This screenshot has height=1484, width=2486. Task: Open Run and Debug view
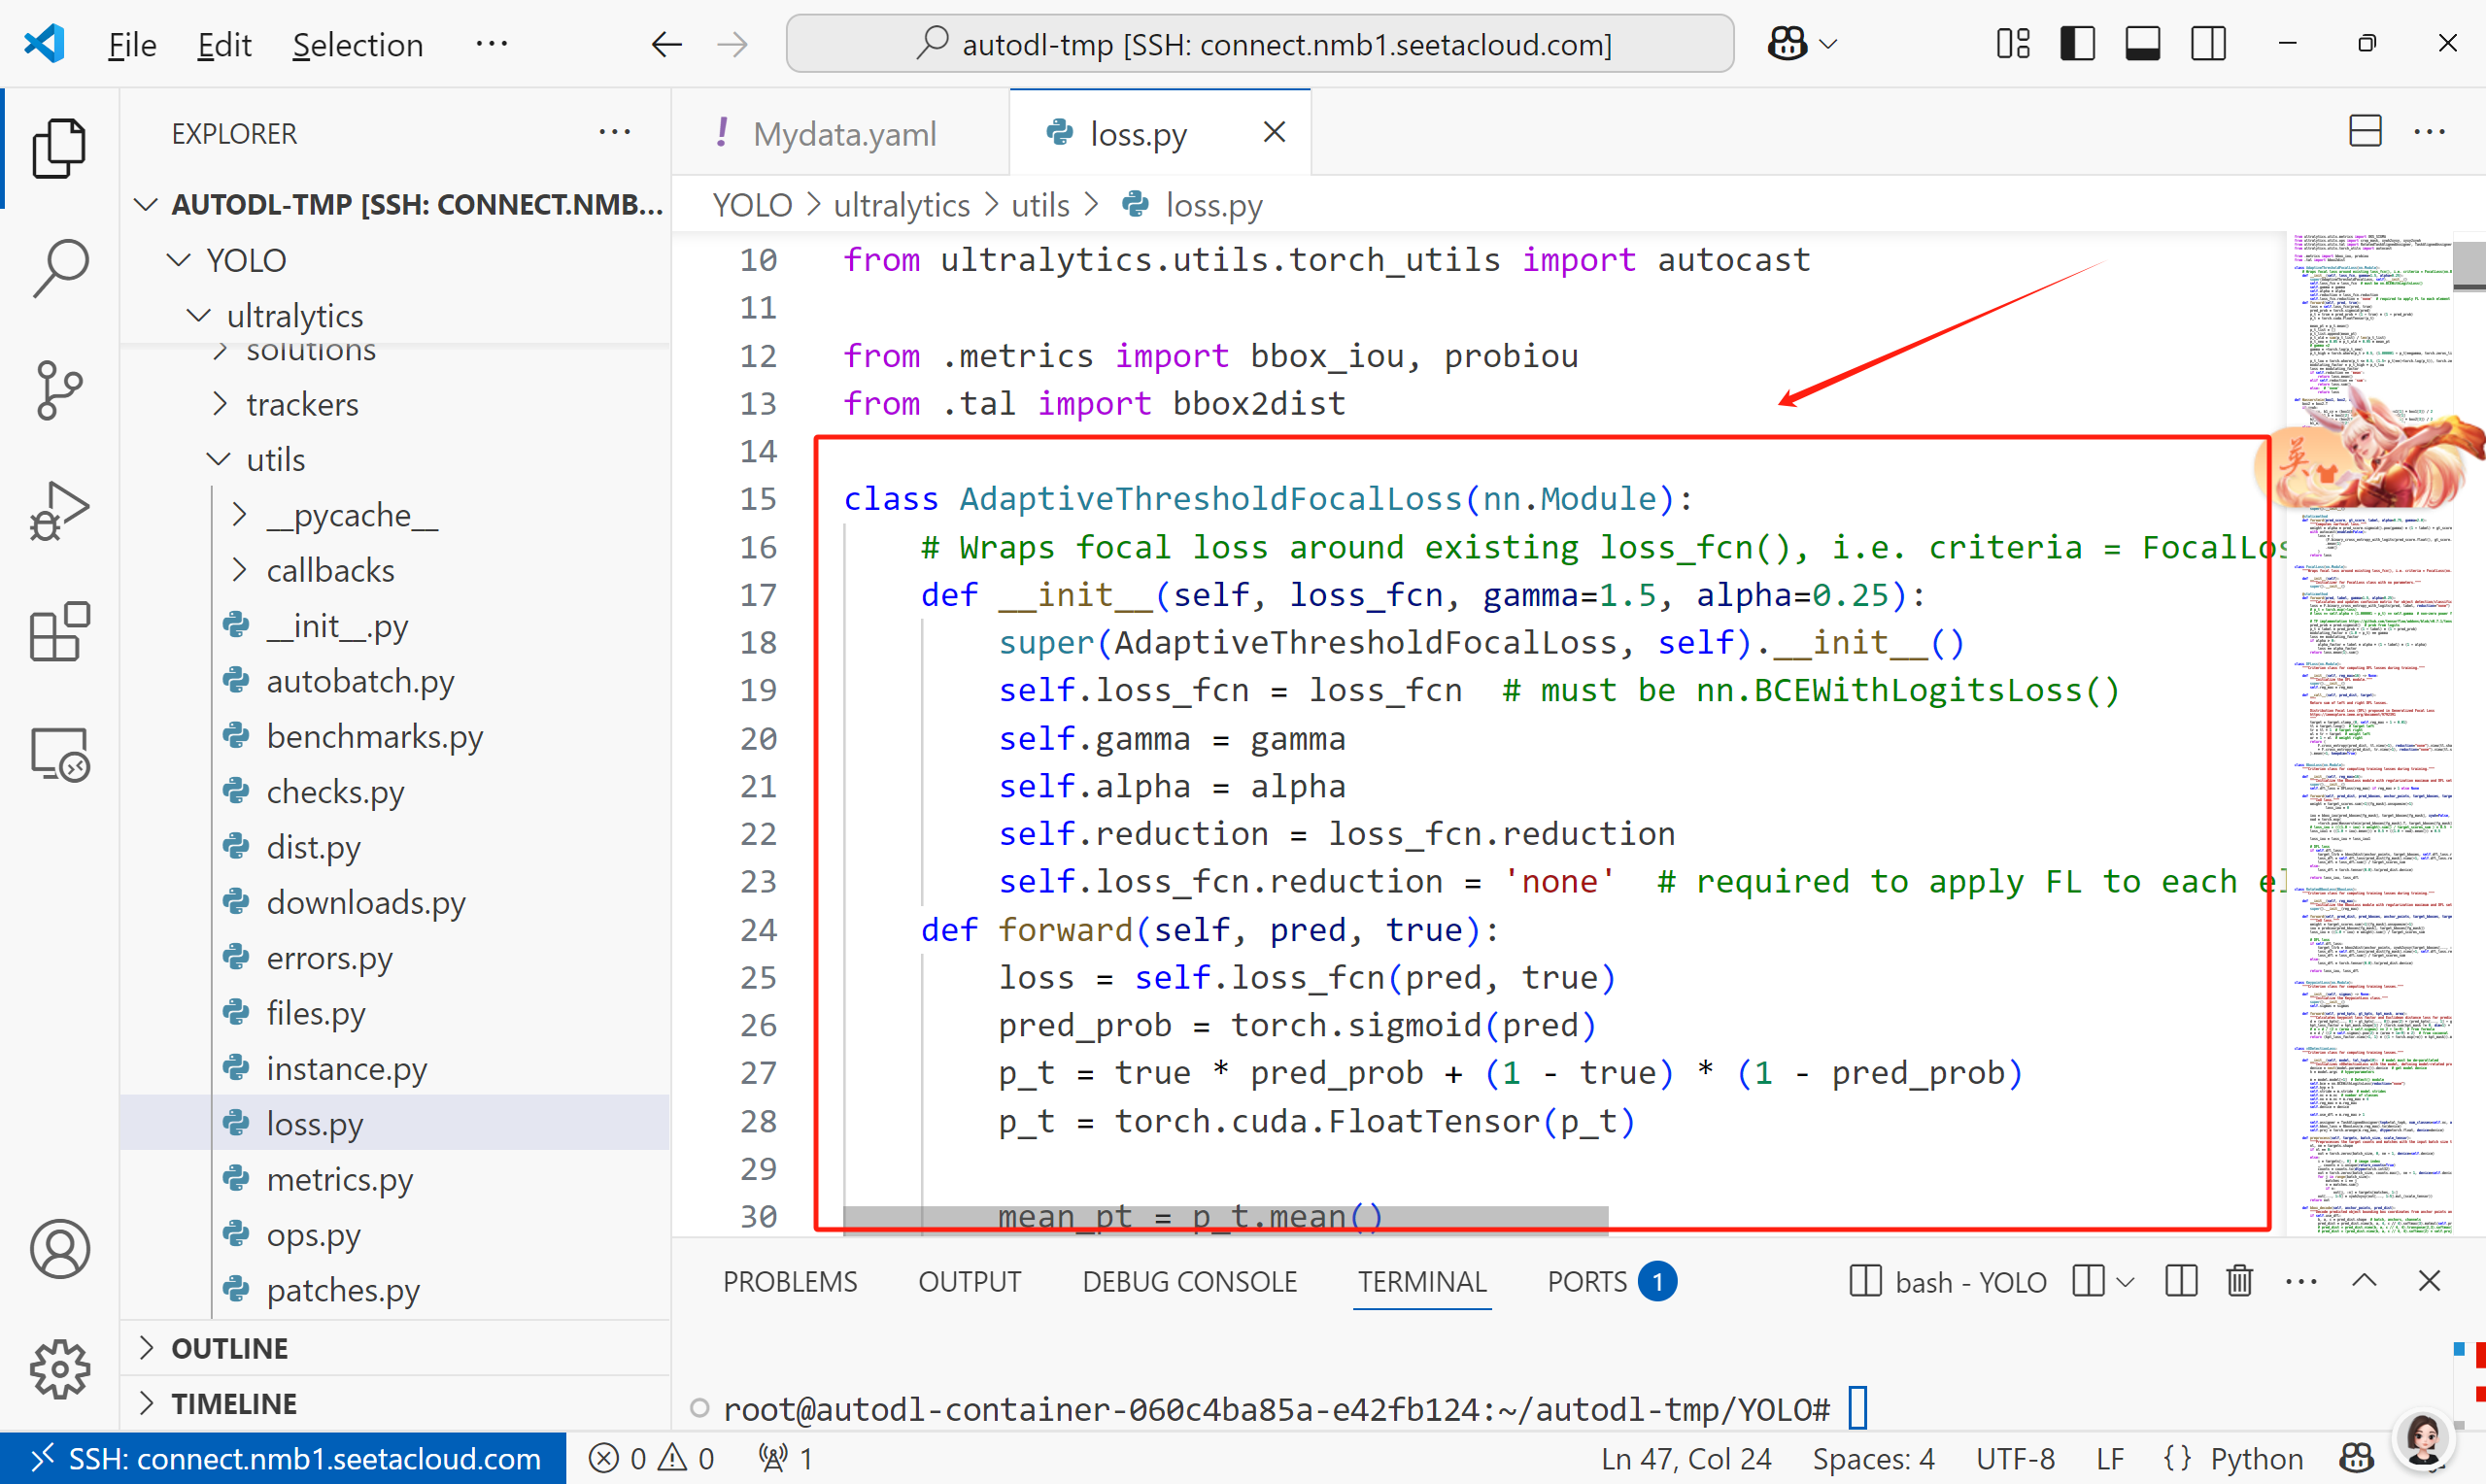60,511
